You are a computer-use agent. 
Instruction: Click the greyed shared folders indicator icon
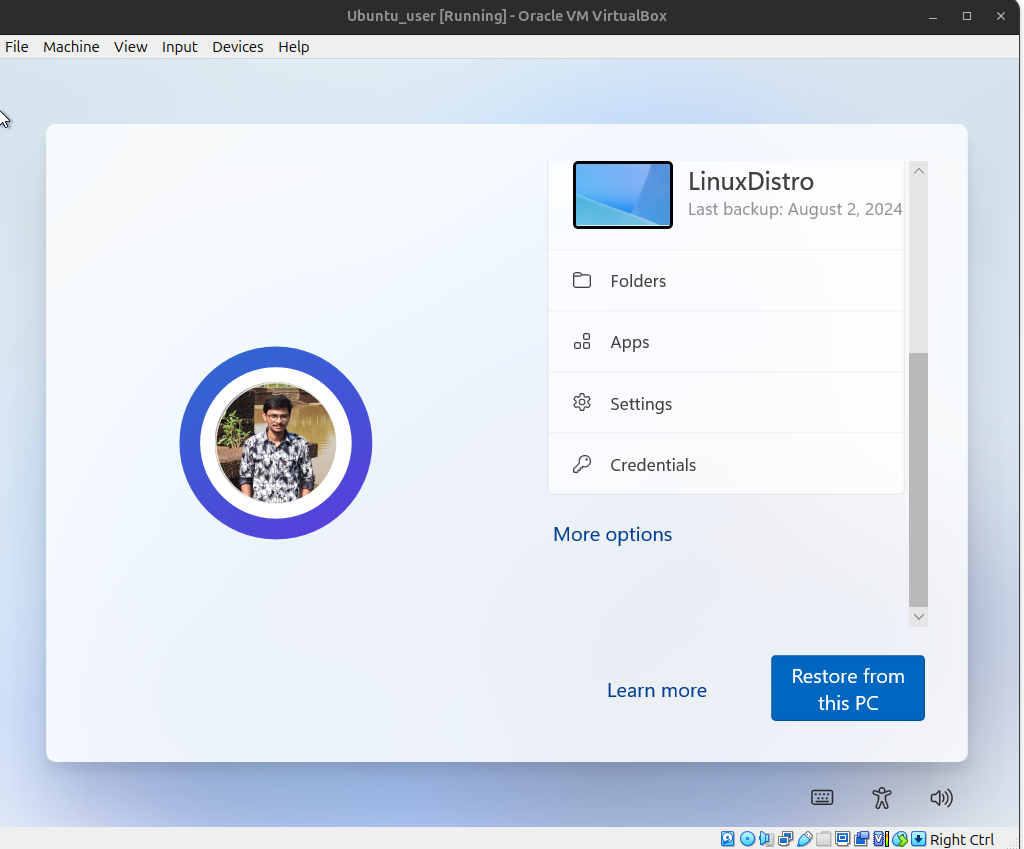824,839
